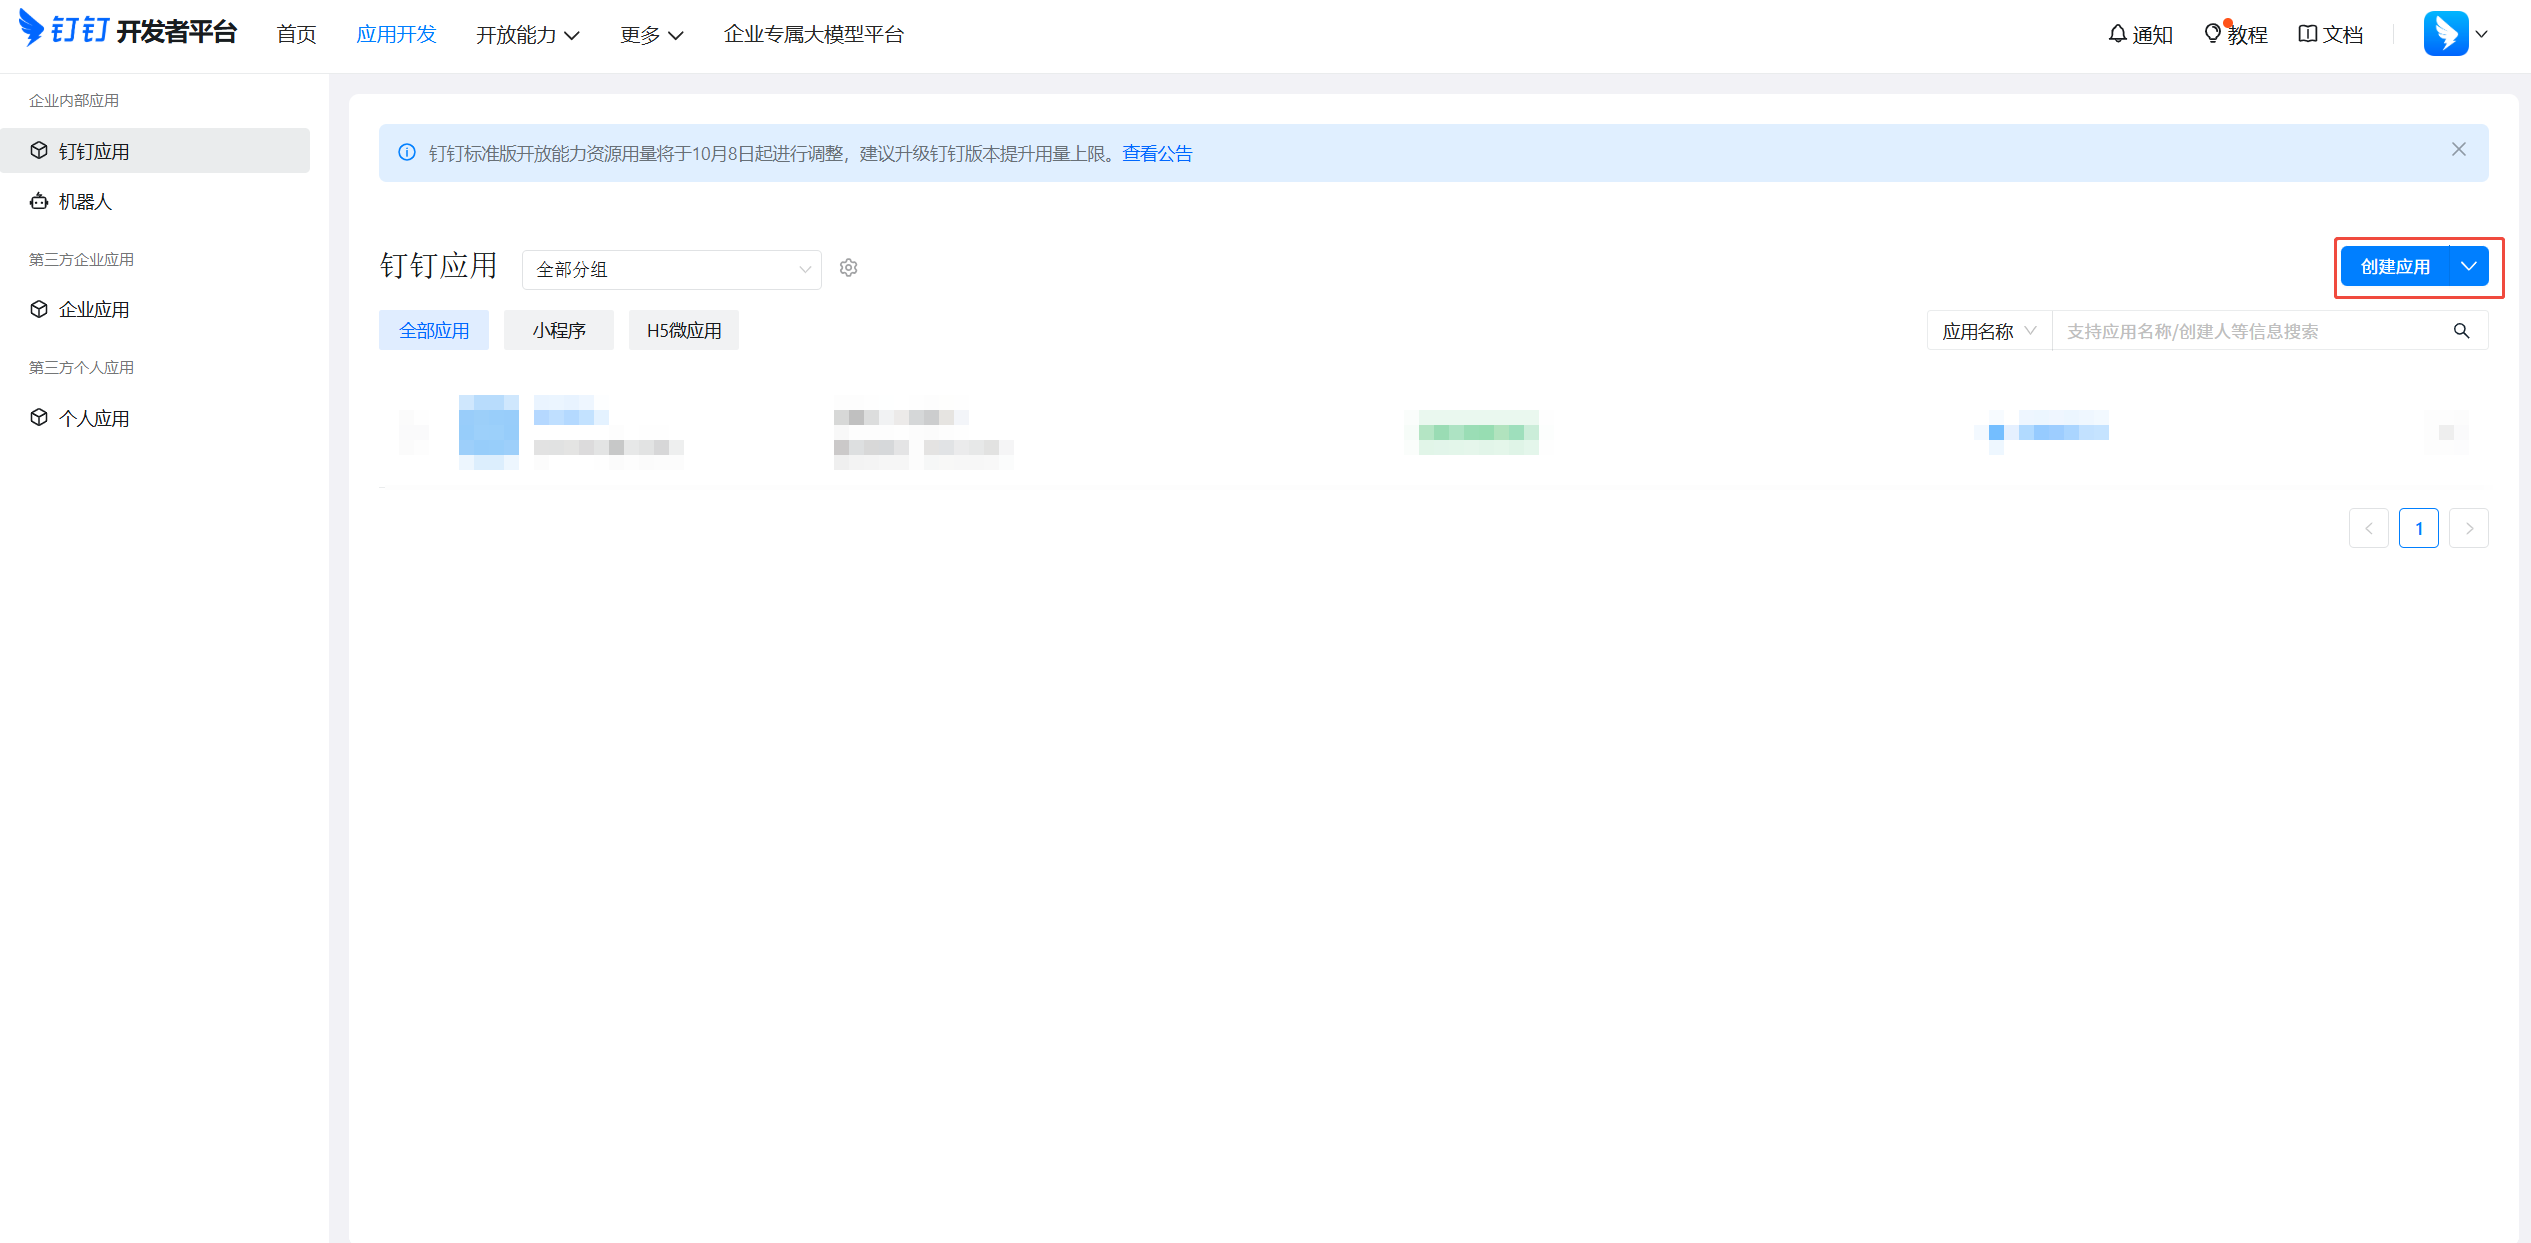Switch to the H5微应用 filter tab
This screenshot has height=1243, width=2531.
pos(683,331)
